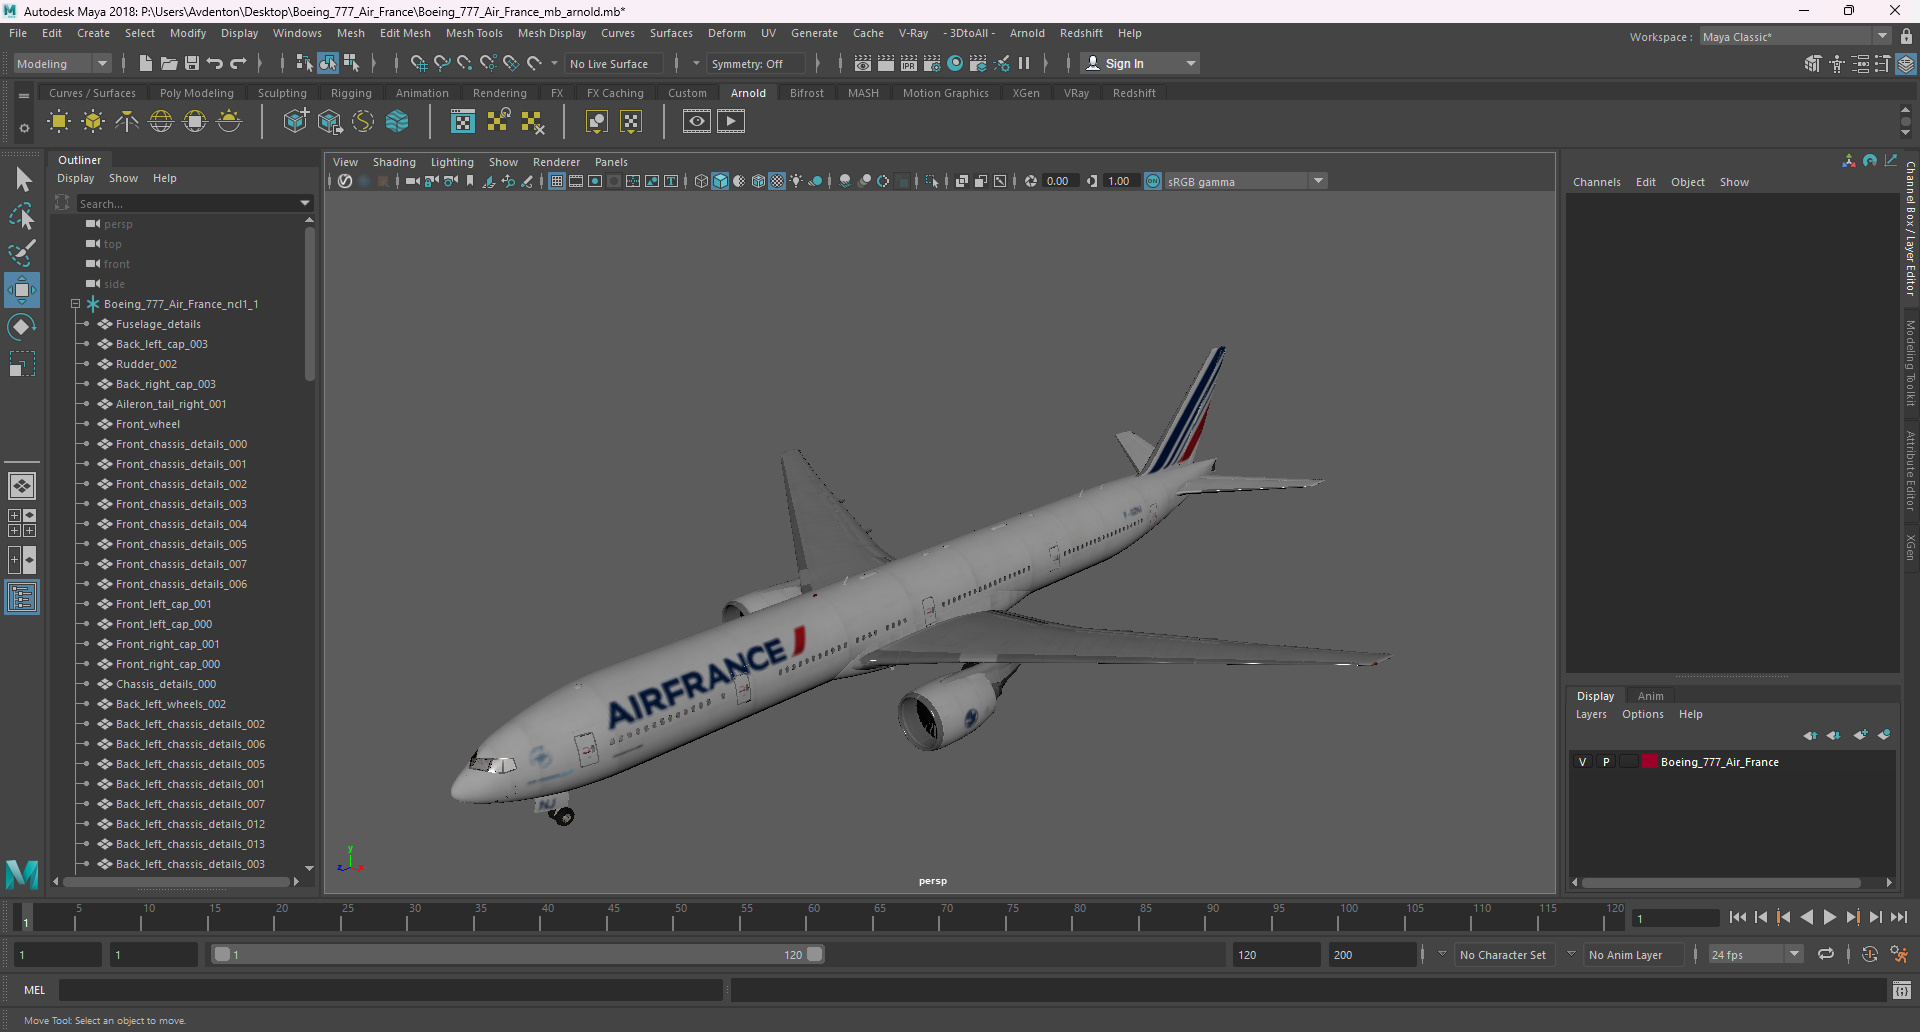Start Arnold render play icon
Viewport: 1920px width, 1032px height.
coord(731,122)
